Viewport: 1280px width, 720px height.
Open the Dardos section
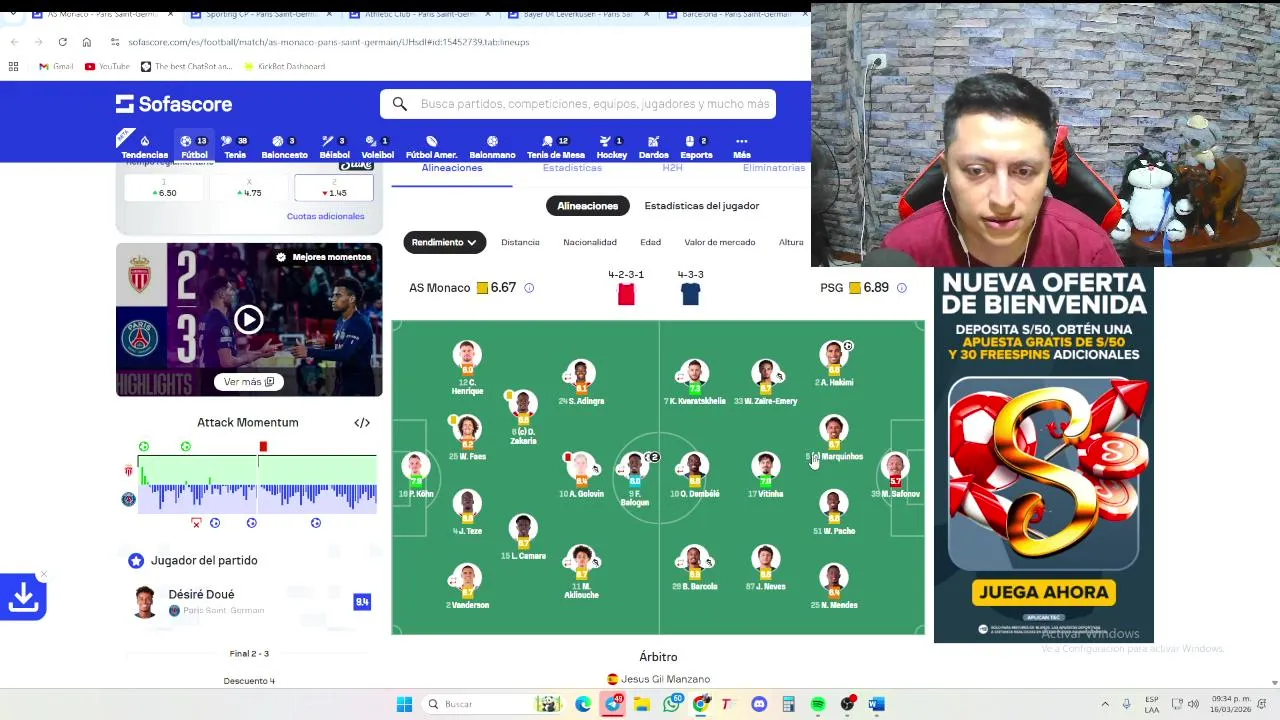(x=653, y=147)
